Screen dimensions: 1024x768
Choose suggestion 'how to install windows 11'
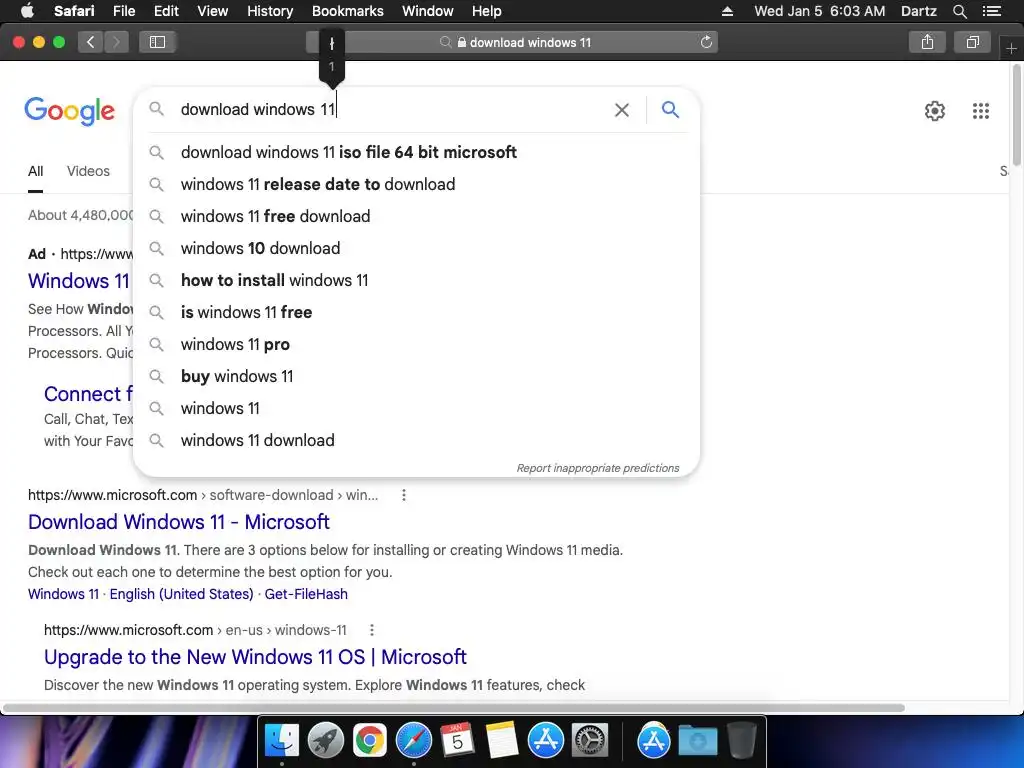pos(417,280)
